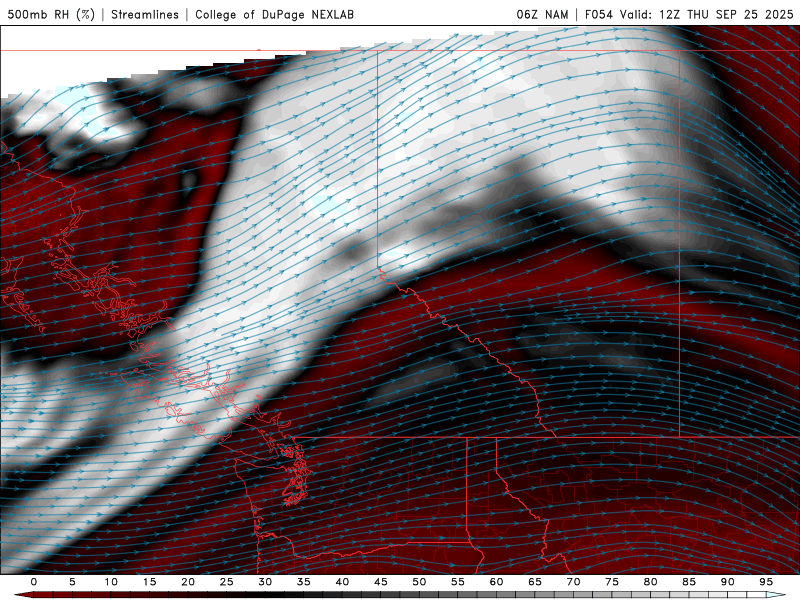Viewport: 800px width, 600px height.
Task: Select the '06Z NAM' model run label
Action: [x=542, y=14]
